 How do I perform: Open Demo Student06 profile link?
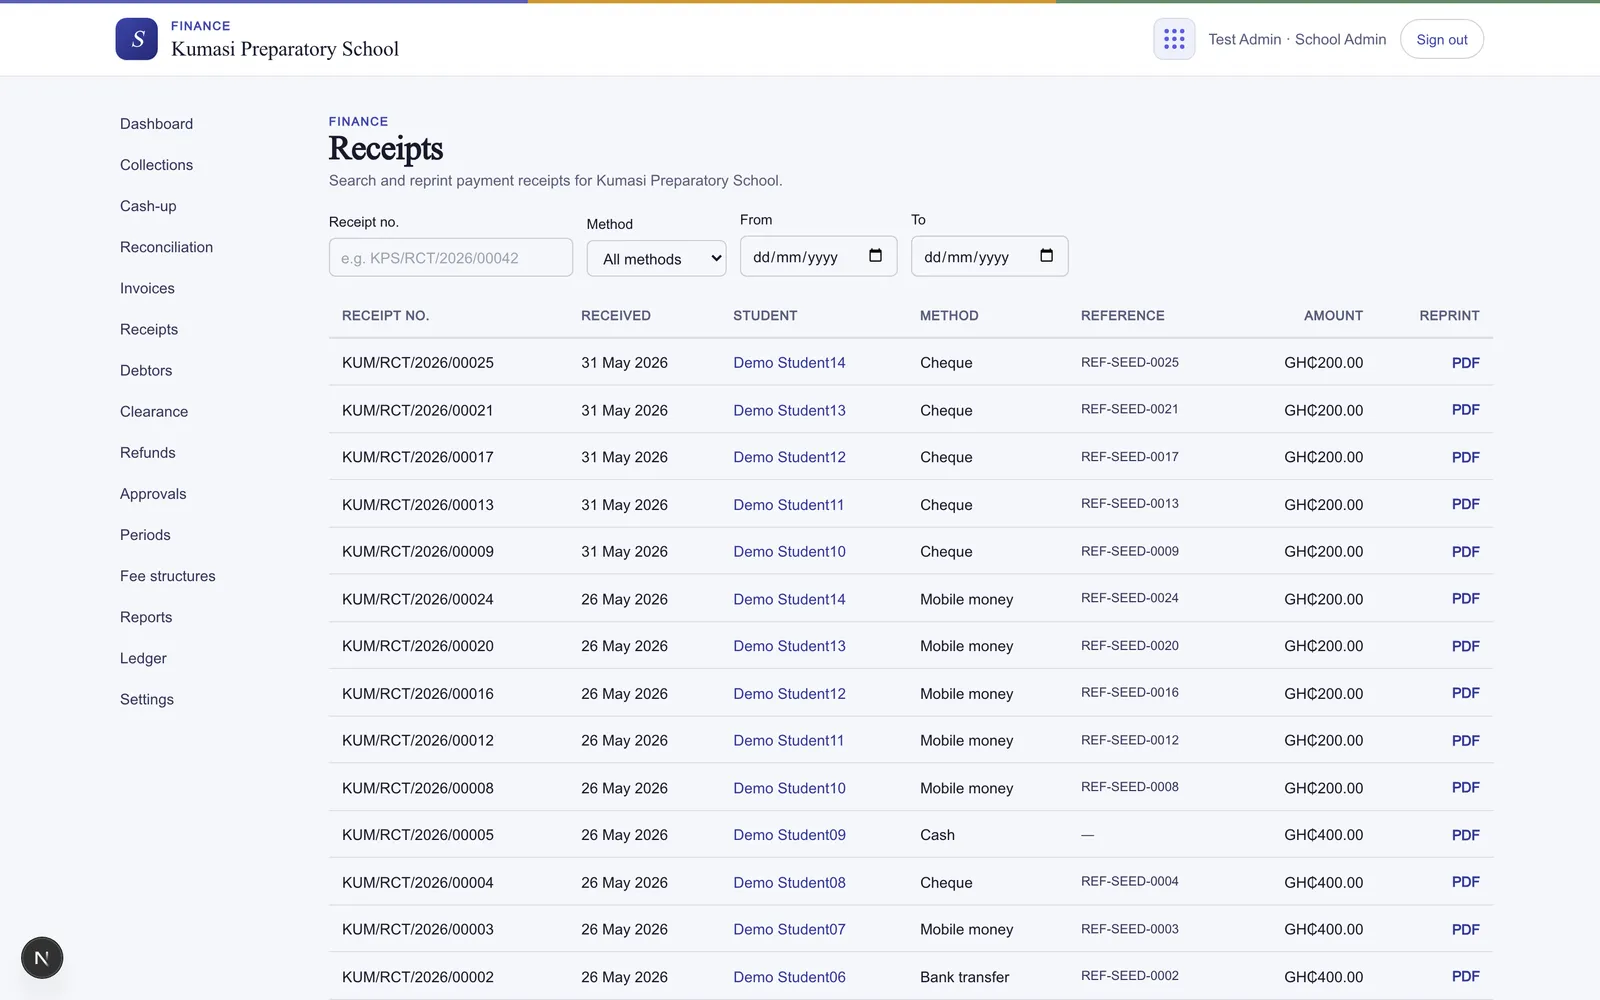pyautogui.click(x=789, y=977)
